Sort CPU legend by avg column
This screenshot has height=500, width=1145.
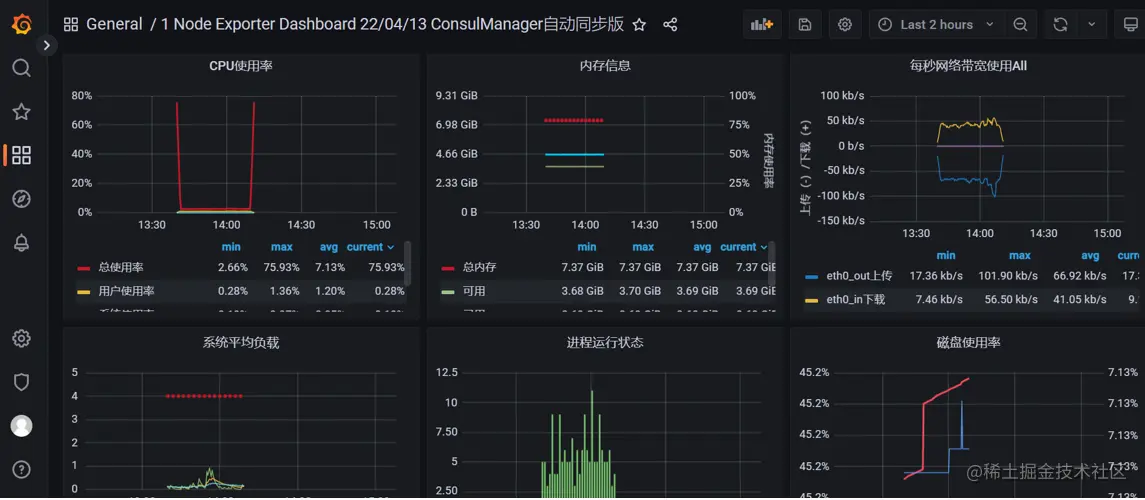[x=328, y=247]
